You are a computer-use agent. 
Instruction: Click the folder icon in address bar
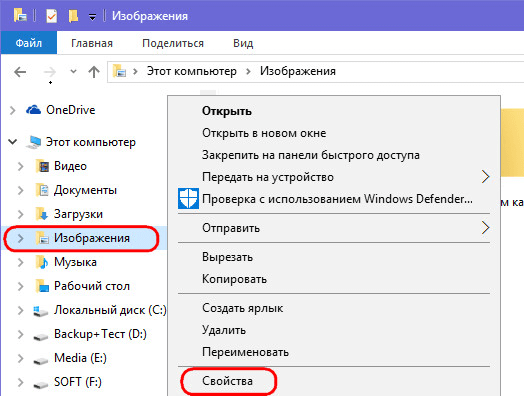119,71
